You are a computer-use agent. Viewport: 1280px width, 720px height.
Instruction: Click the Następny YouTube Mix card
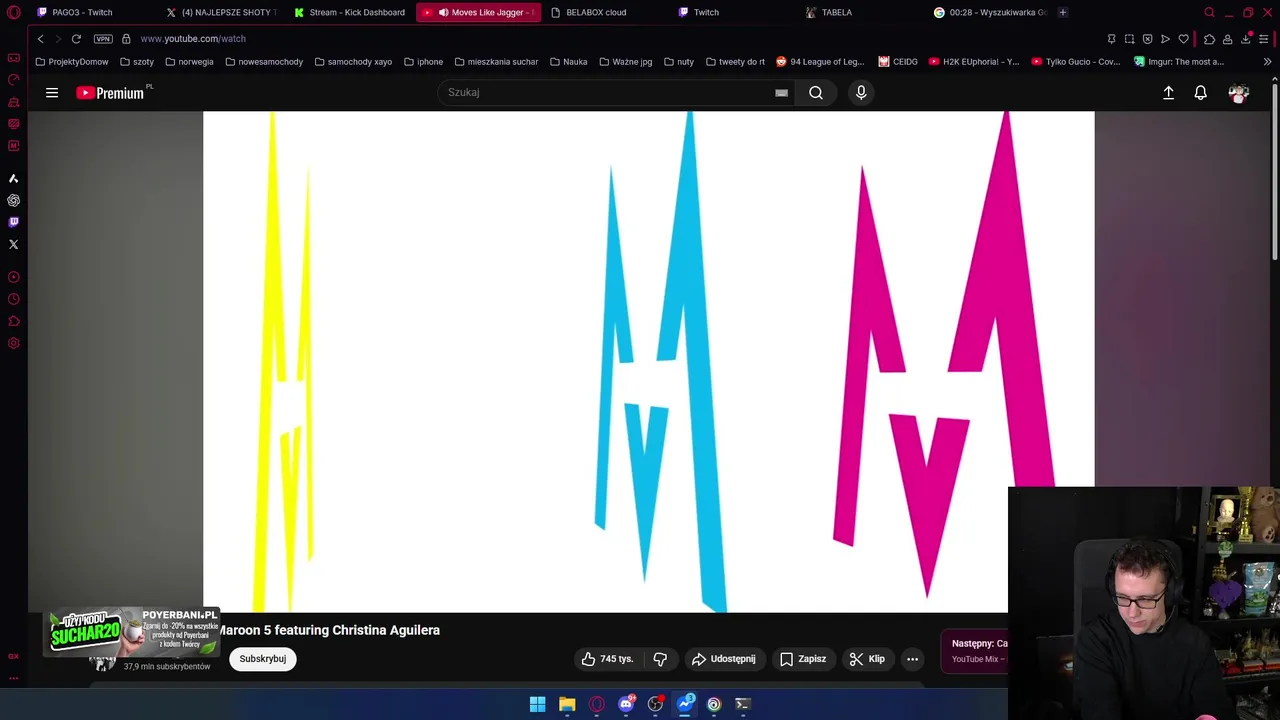tap(975, 651)
